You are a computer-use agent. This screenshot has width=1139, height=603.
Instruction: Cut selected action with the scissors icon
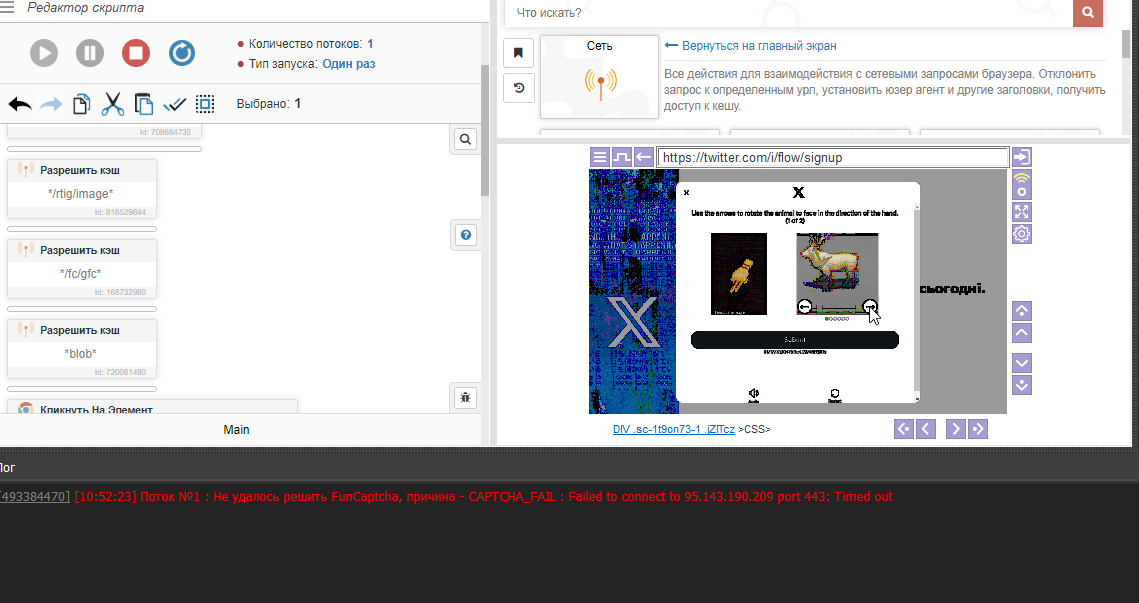pyautogui.click(x=113, y=104)
